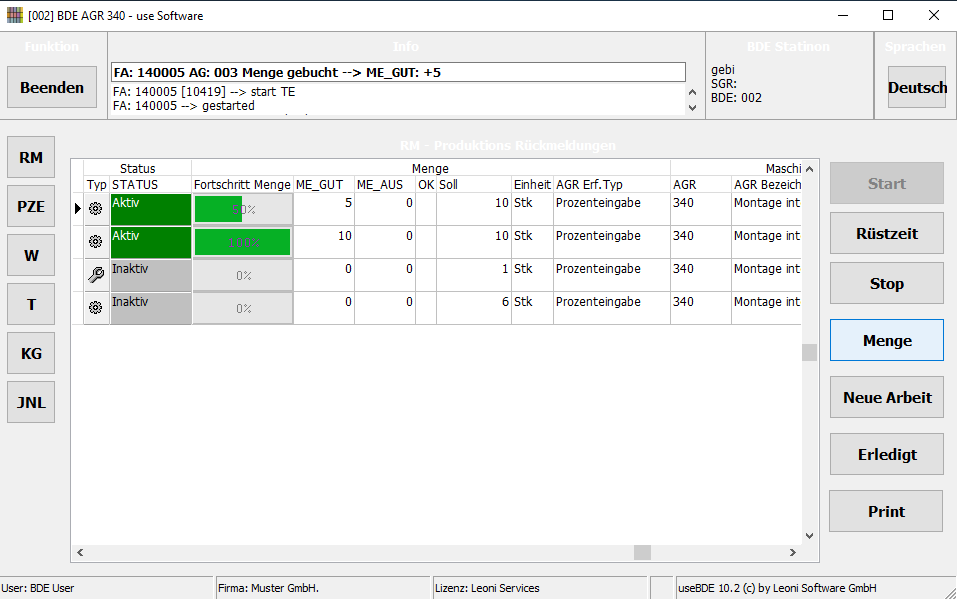Click the Aktiv status cell in the 100% row
The width and height of the screenshot is (957, 599).
click(151, 242)
